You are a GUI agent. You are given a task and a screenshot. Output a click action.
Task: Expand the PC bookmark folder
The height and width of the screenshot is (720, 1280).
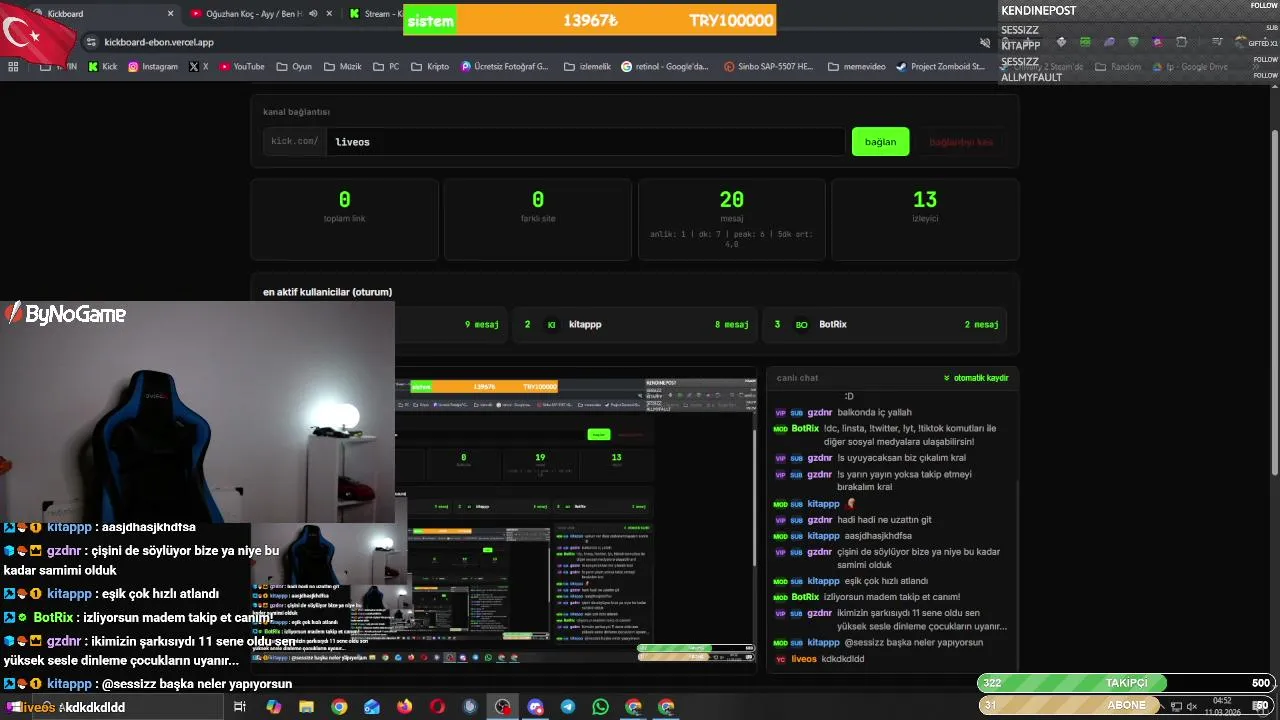386,67
